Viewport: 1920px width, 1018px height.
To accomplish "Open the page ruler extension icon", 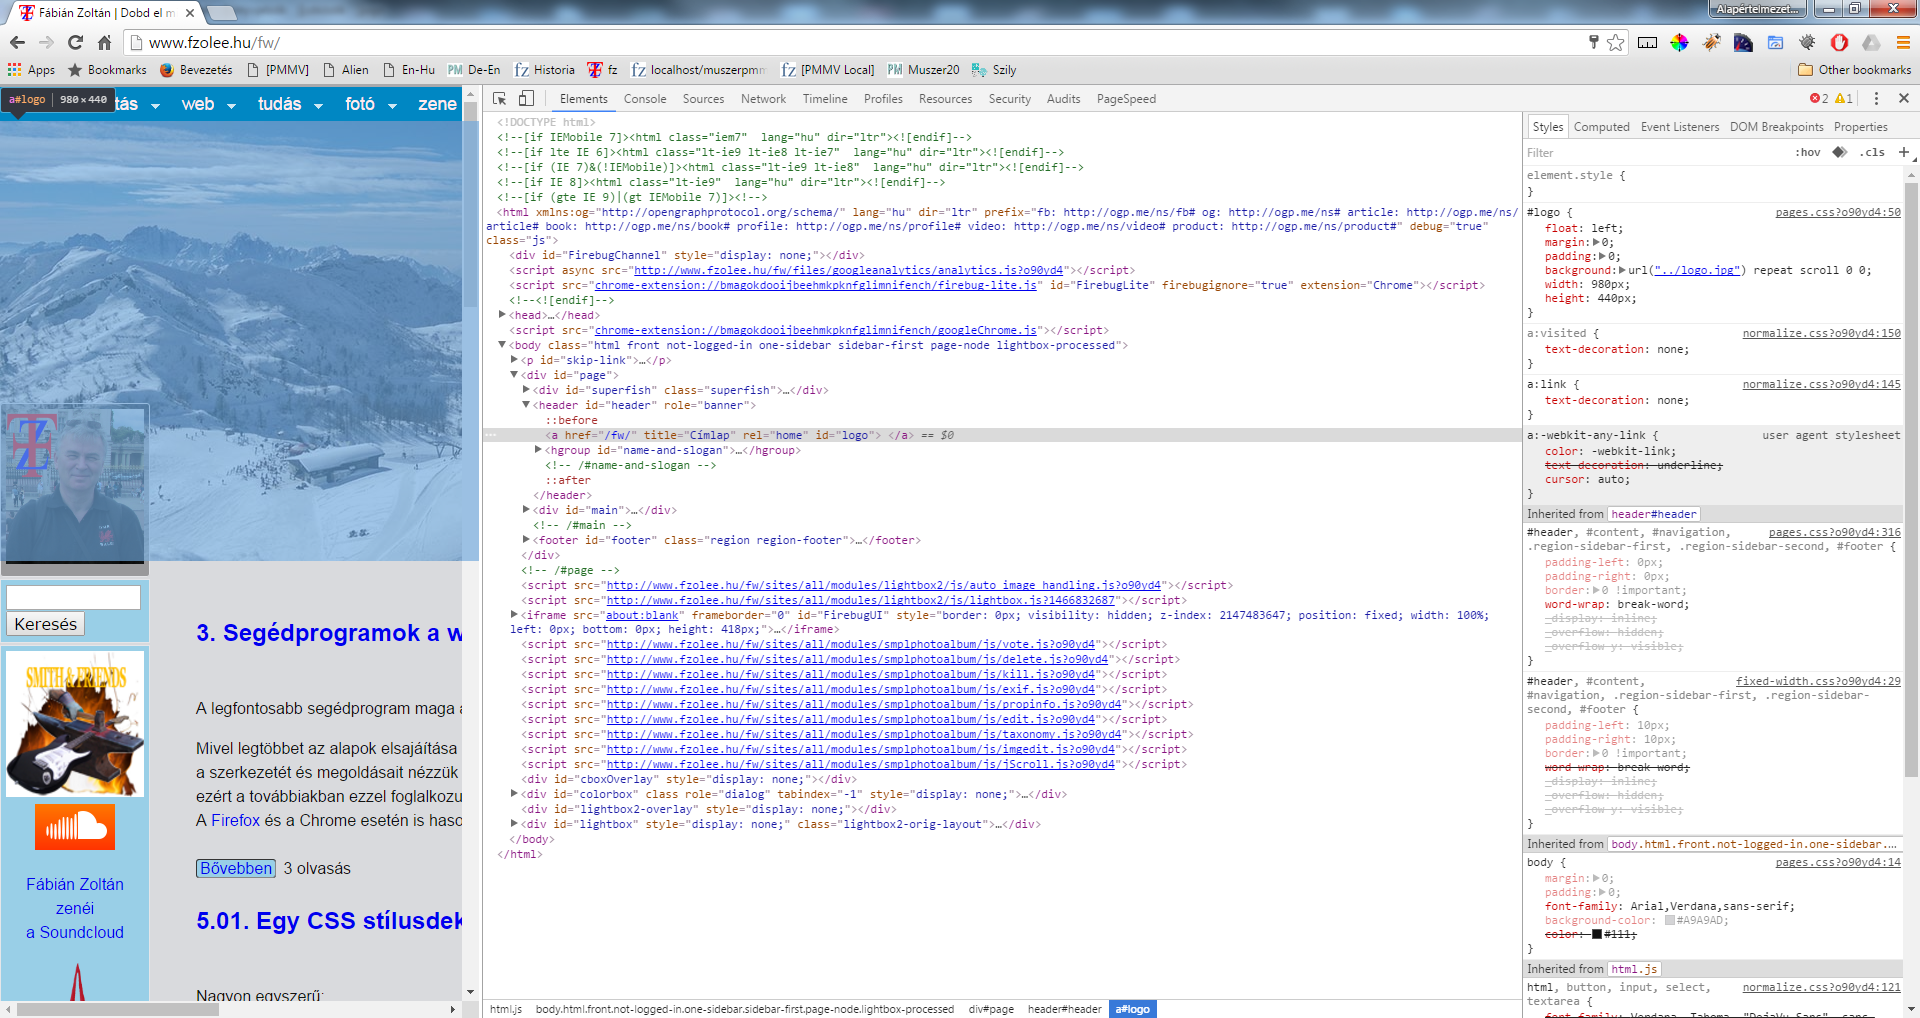I will [1648, 42].
